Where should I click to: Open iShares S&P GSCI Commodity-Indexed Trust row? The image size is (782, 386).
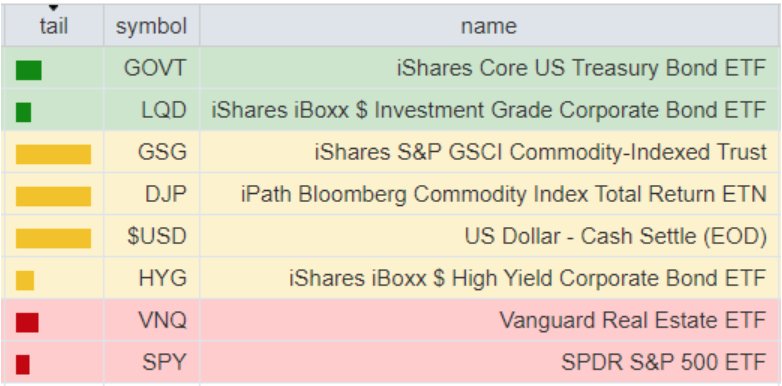(391, 152)
